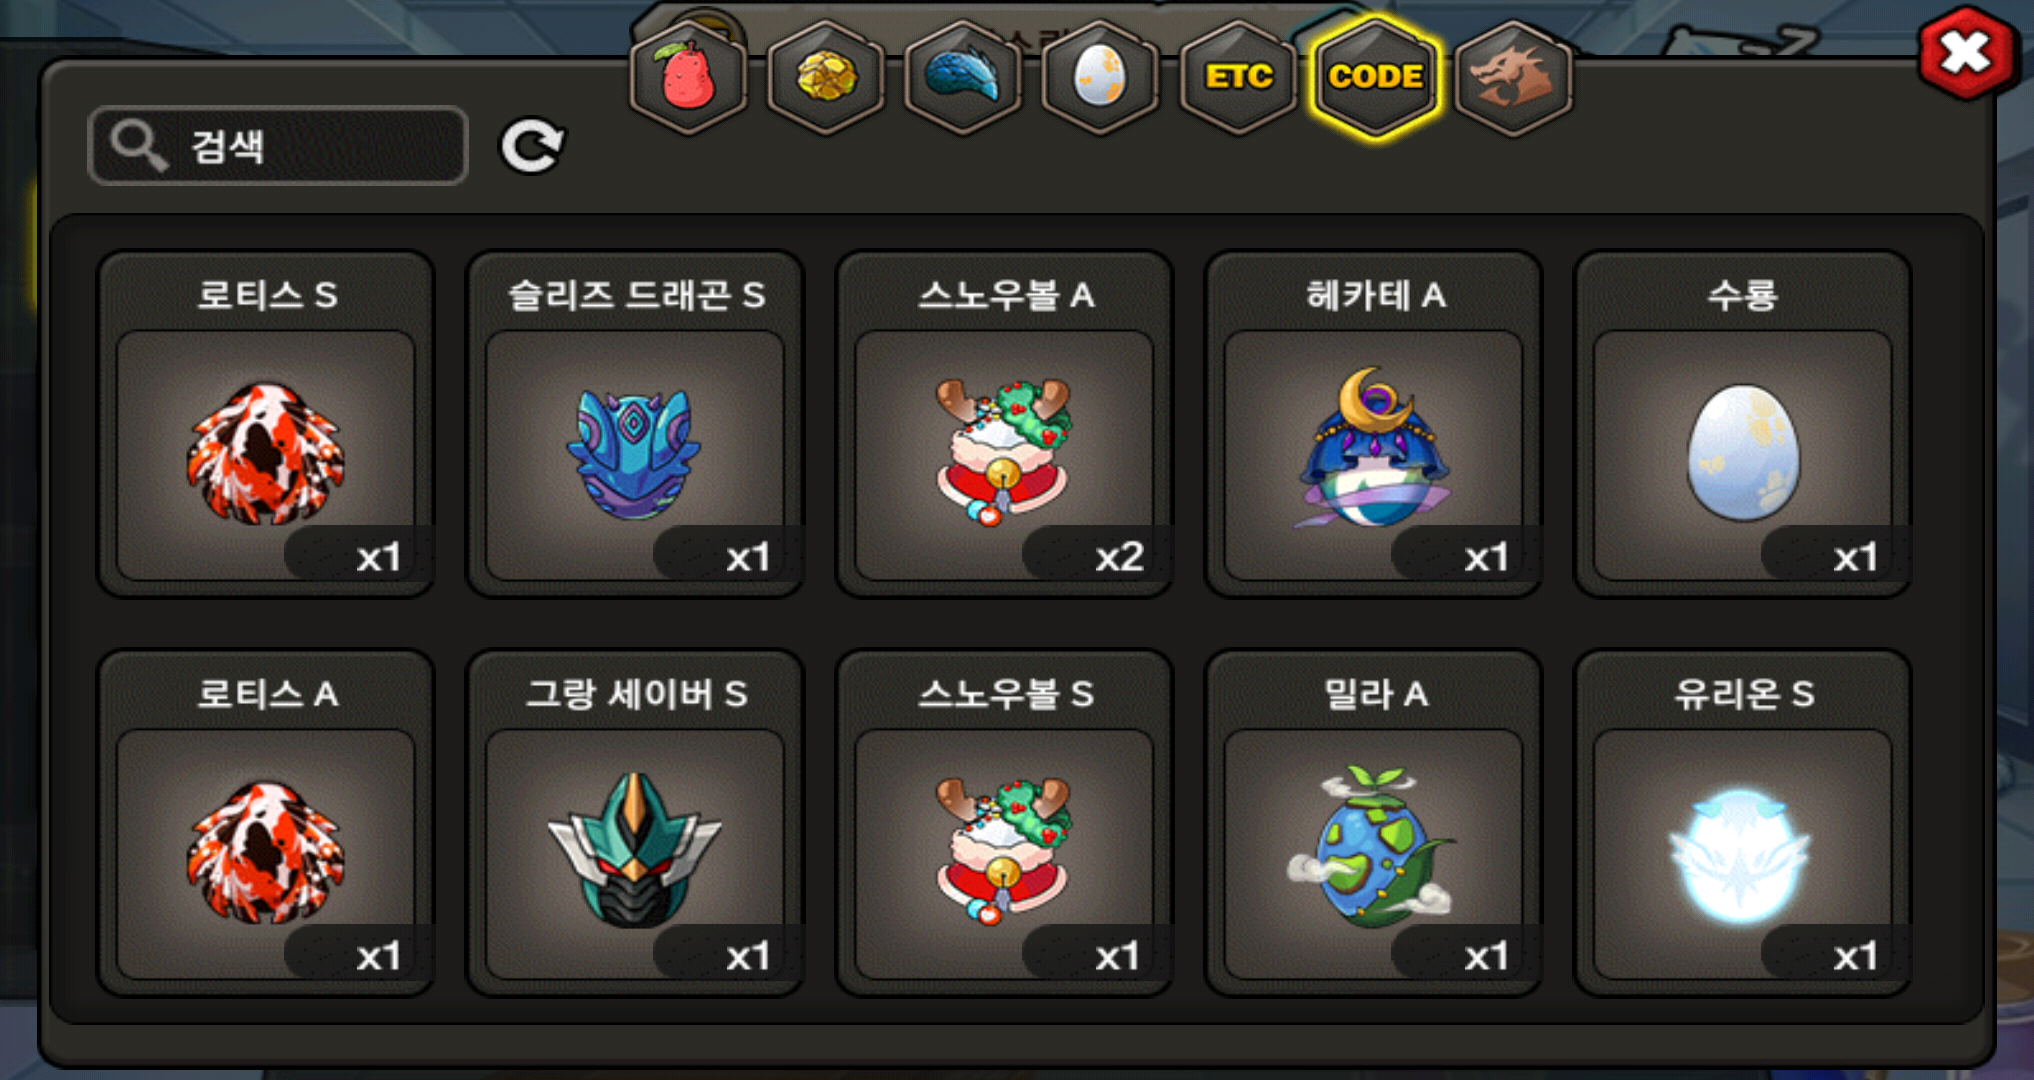Screen dimensions: 2034x1080
Task: Select the 슬리즈 드래곤 S egg
Action: click(x=635, y=424)
